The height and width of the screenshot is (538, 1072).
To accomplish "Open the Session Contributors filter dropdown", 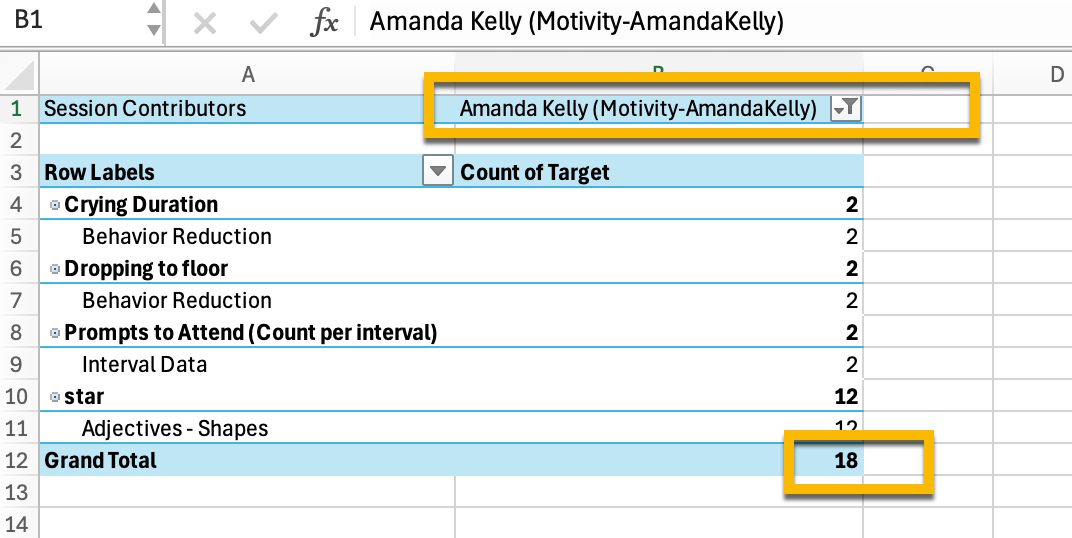I will point(846,108).
